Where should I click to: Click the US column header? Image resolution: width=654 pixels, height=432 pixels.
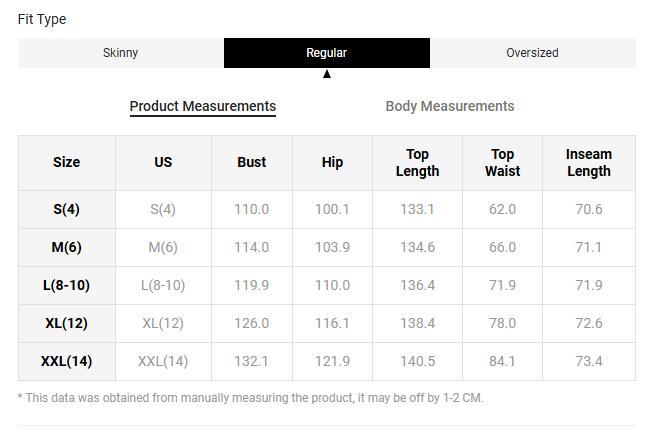click(x=163, y=162)
